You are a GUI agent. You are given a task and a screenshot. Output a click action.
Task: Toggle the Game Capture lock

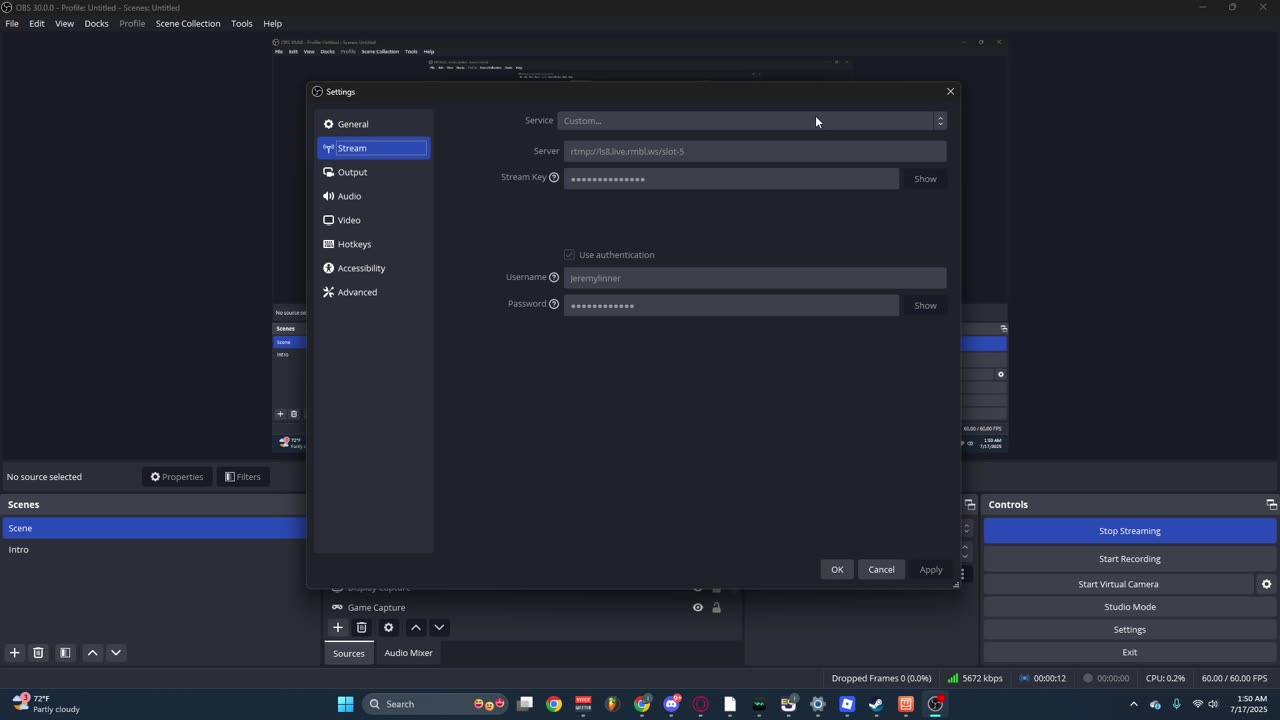[x=716, y=608]
